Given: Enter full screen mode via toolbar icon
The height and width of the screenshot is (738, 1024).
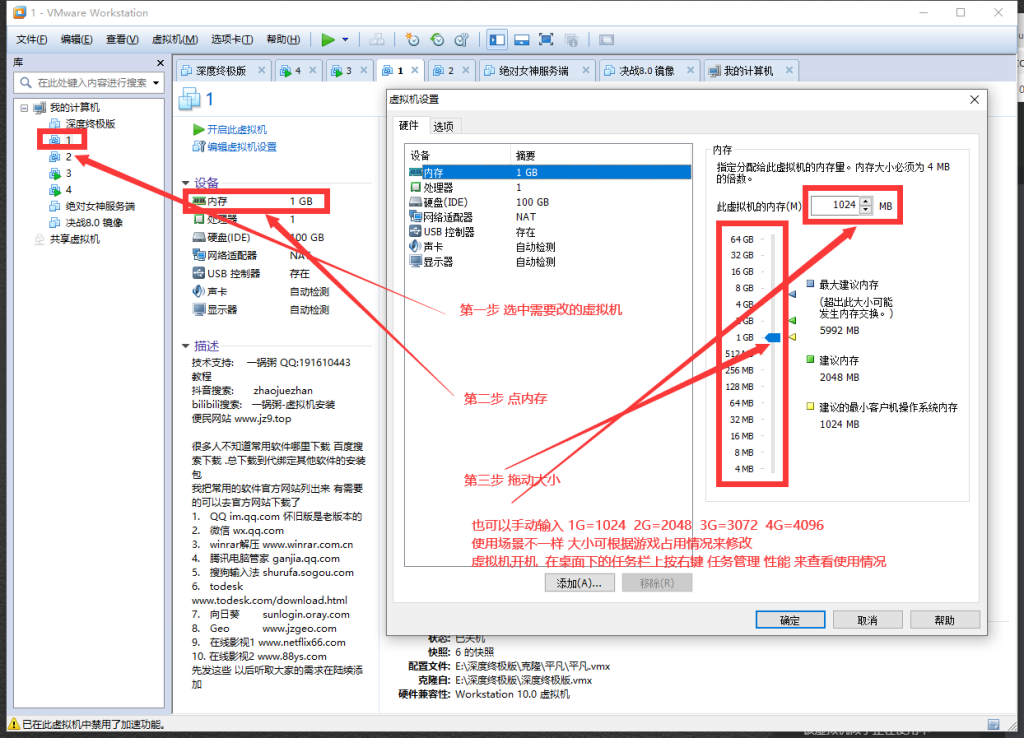Looking at the screenshot, I should click(x=546, y=40).
